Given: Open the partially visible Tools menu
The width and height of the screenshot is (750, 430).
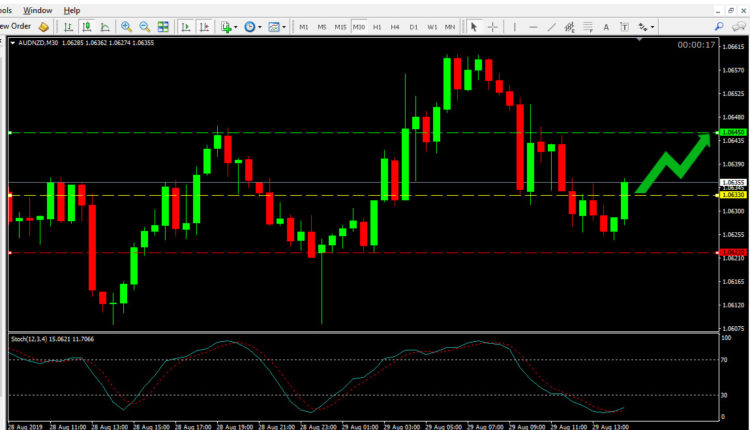Looking at the screenshot, I should coord(6,10).
